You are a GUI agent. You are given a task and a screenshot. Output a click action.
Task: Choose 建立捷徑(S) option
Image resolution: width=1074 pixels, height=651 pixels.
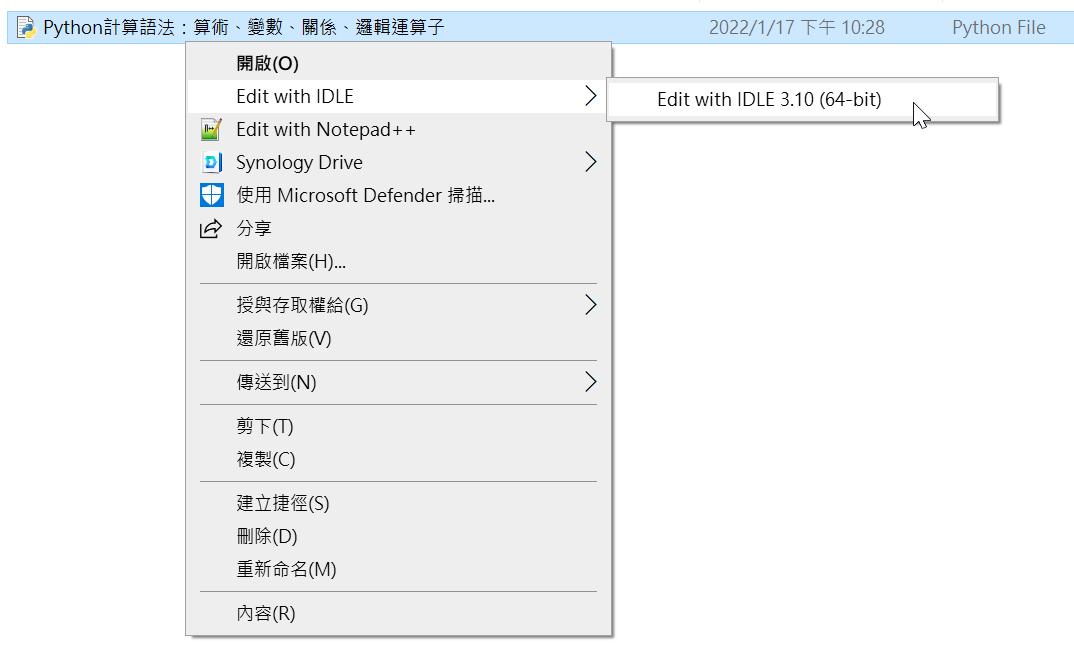[x=399, y=503]
